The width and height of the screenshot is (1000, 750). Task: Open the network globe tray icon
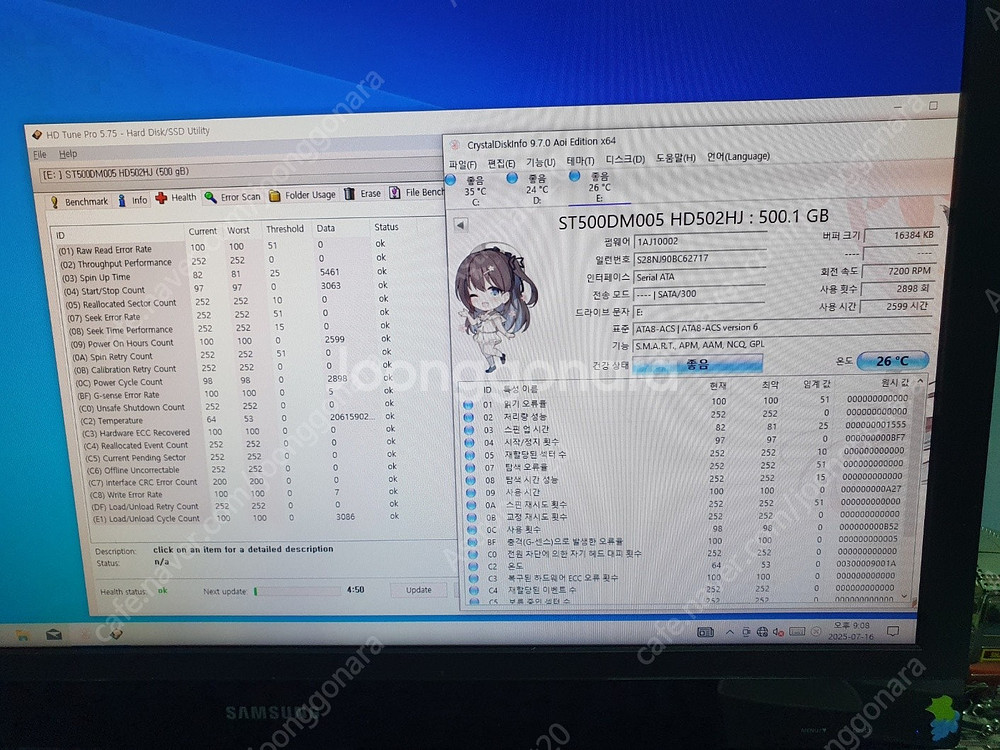762,632
